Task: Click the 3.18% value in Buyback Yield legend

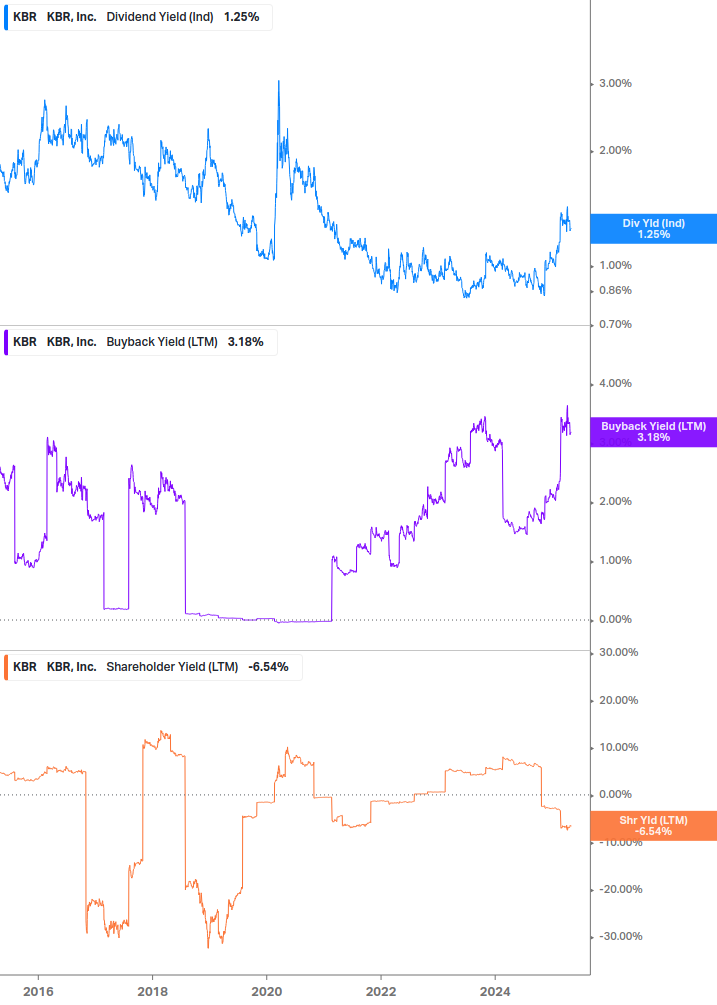Action: point(245,342)
